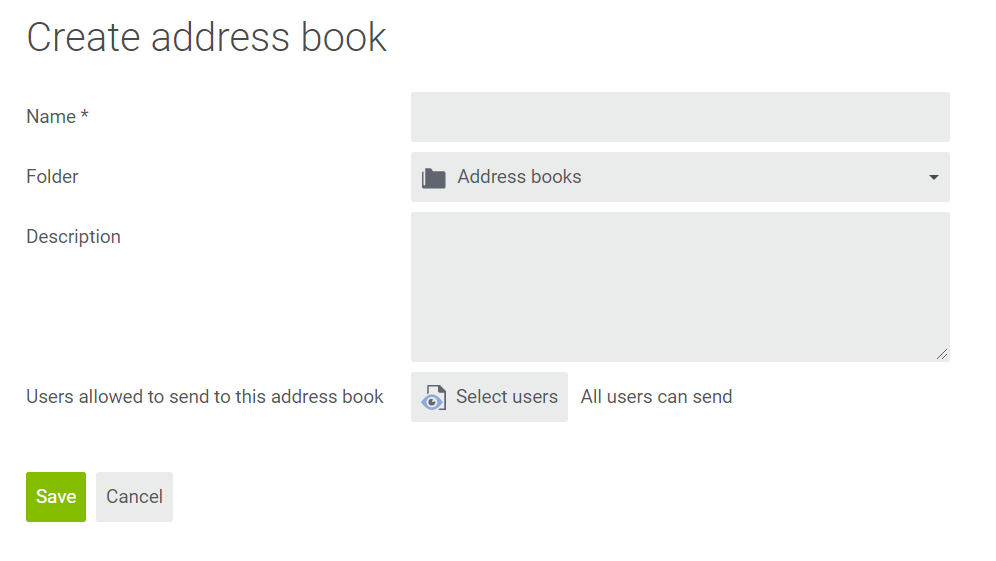This screenshot has width=996, height=561.
Task: Click the 'Select users' button text
Action: pyautogui.click(x=507, y=397)
